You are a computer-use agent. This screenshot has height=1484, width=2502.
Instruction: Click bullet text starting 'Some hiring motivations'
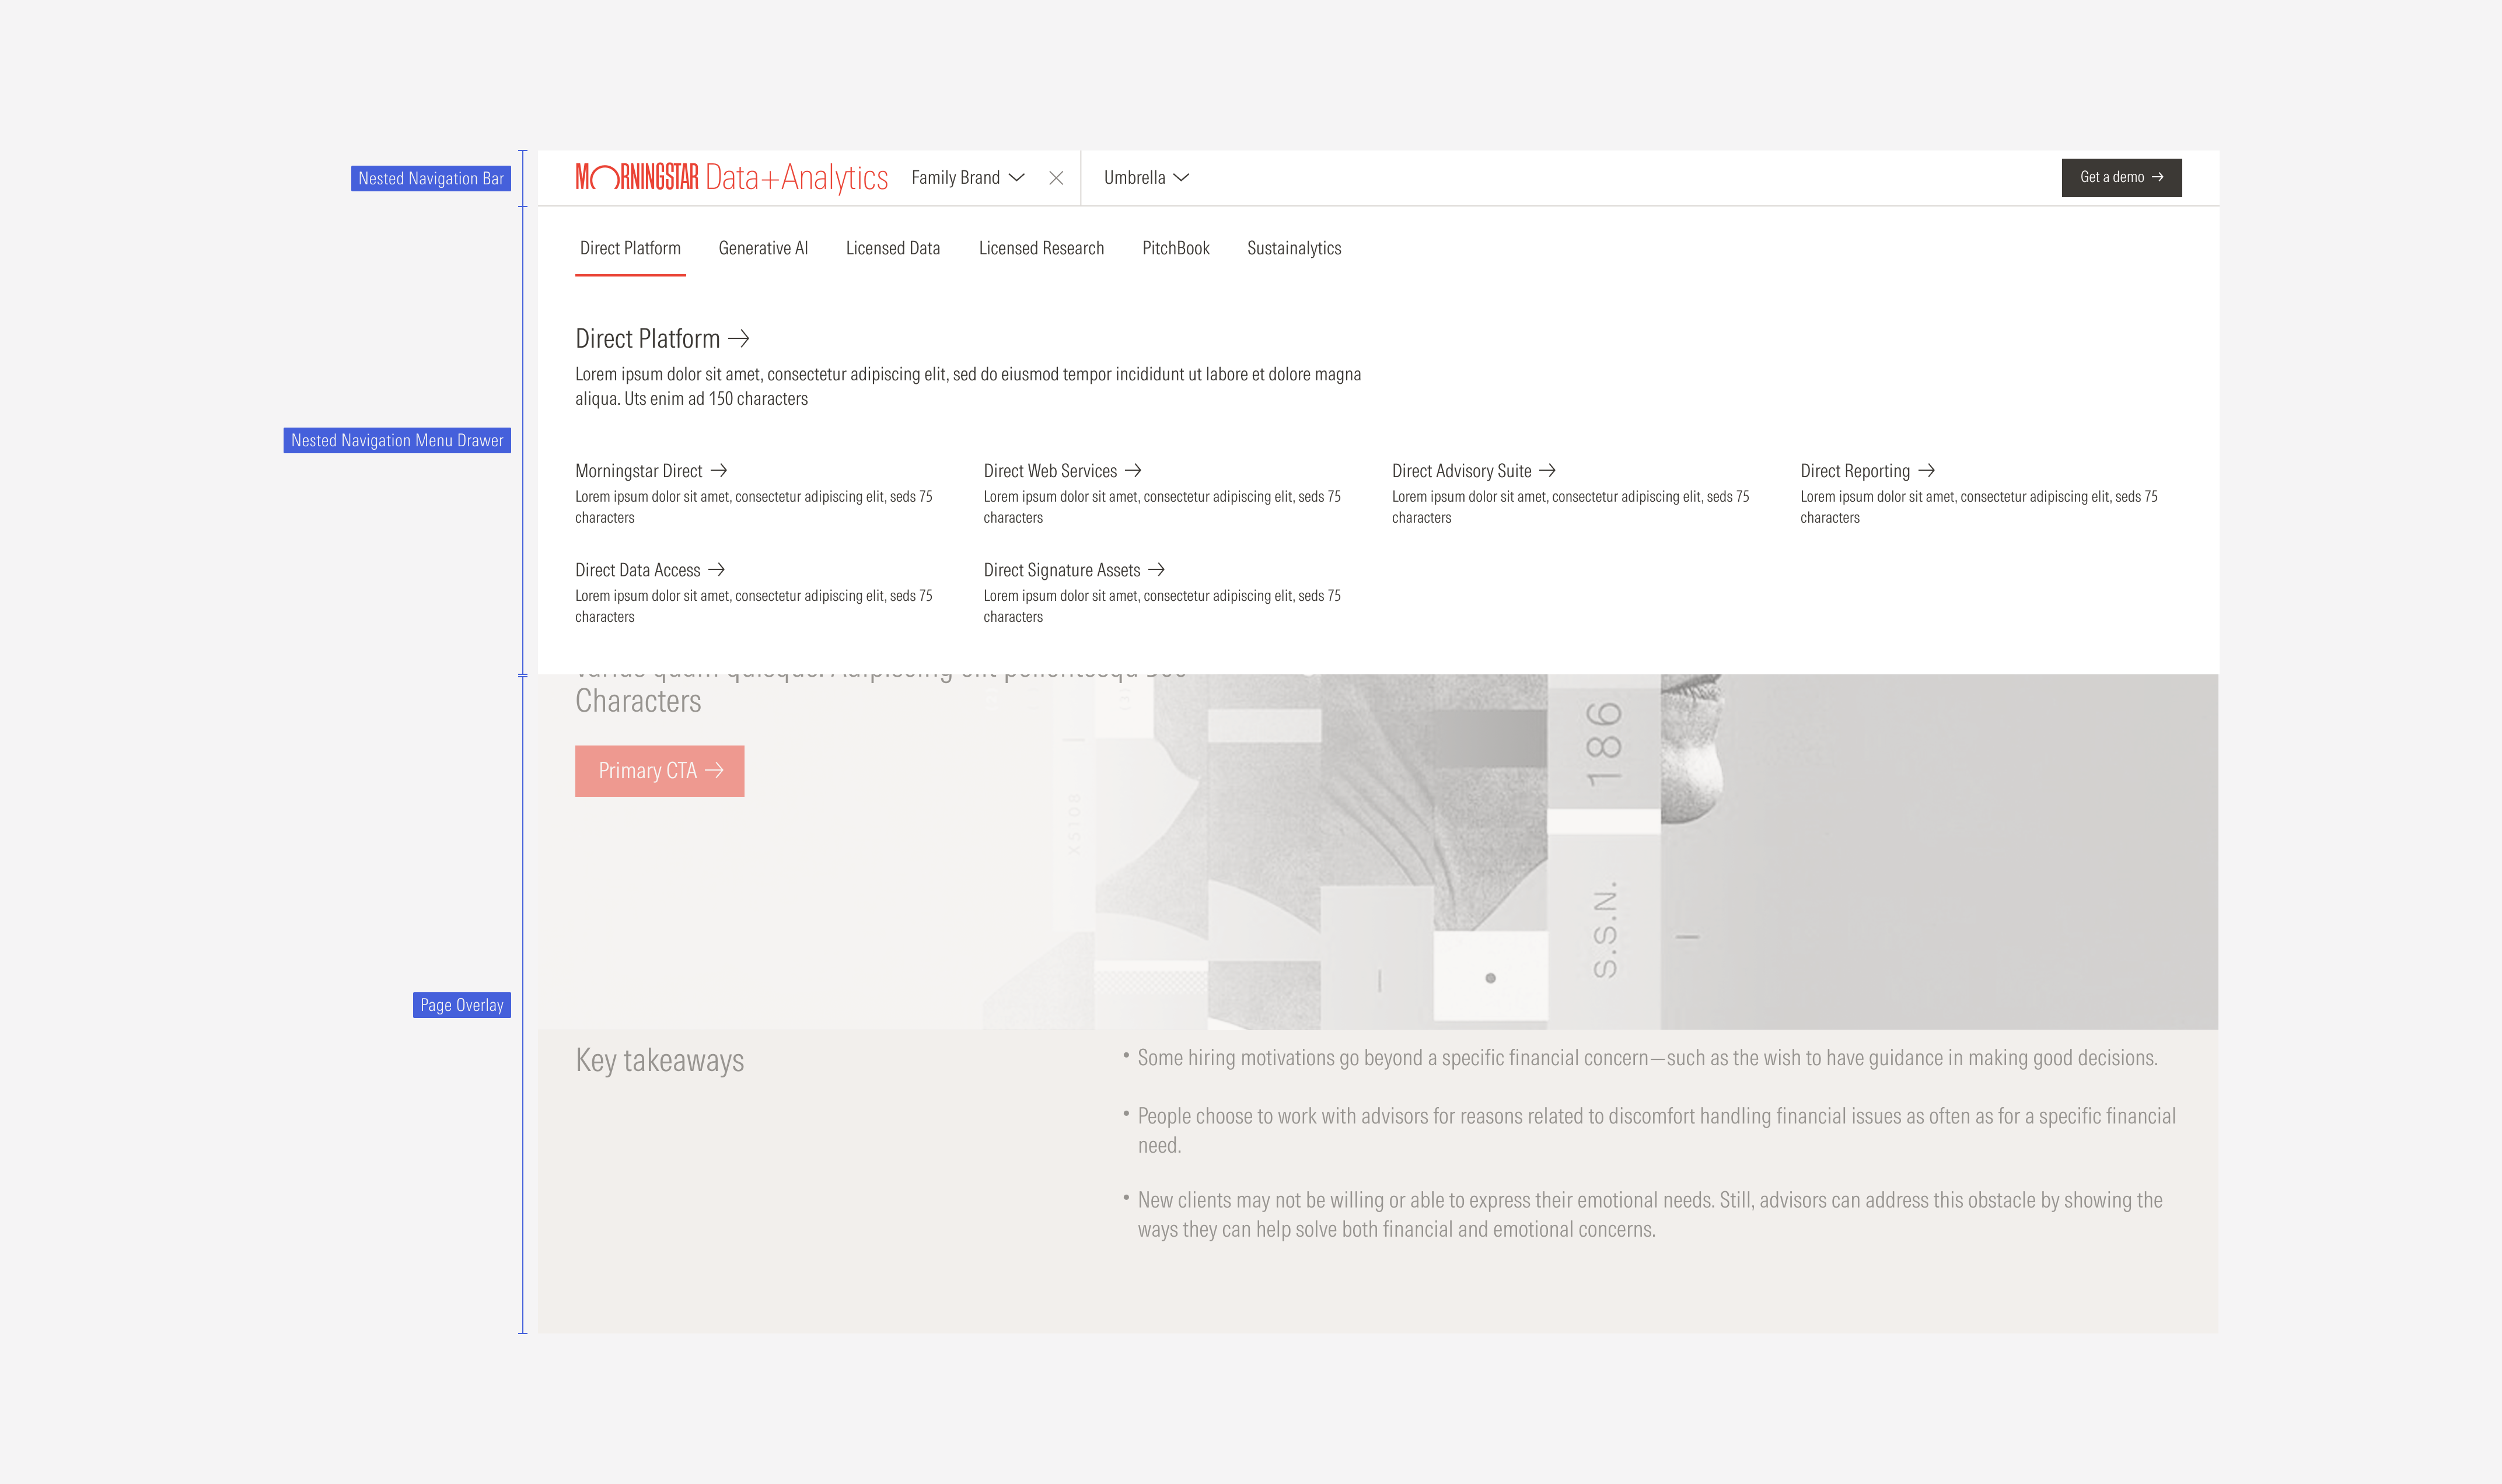[1647, 1058]
